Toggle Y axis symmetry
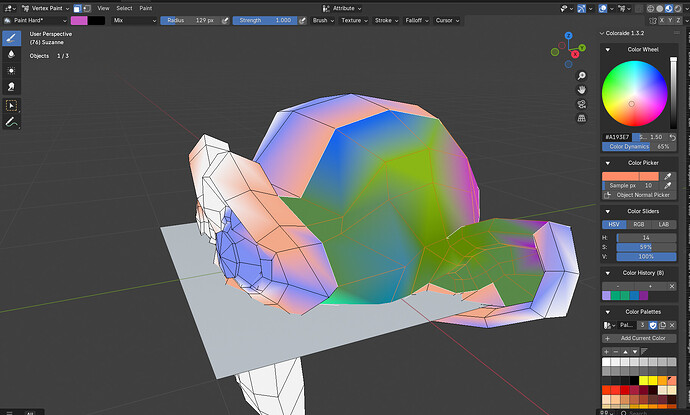The height and width of the screenshot is (415, 690). (x=670, y=20)
